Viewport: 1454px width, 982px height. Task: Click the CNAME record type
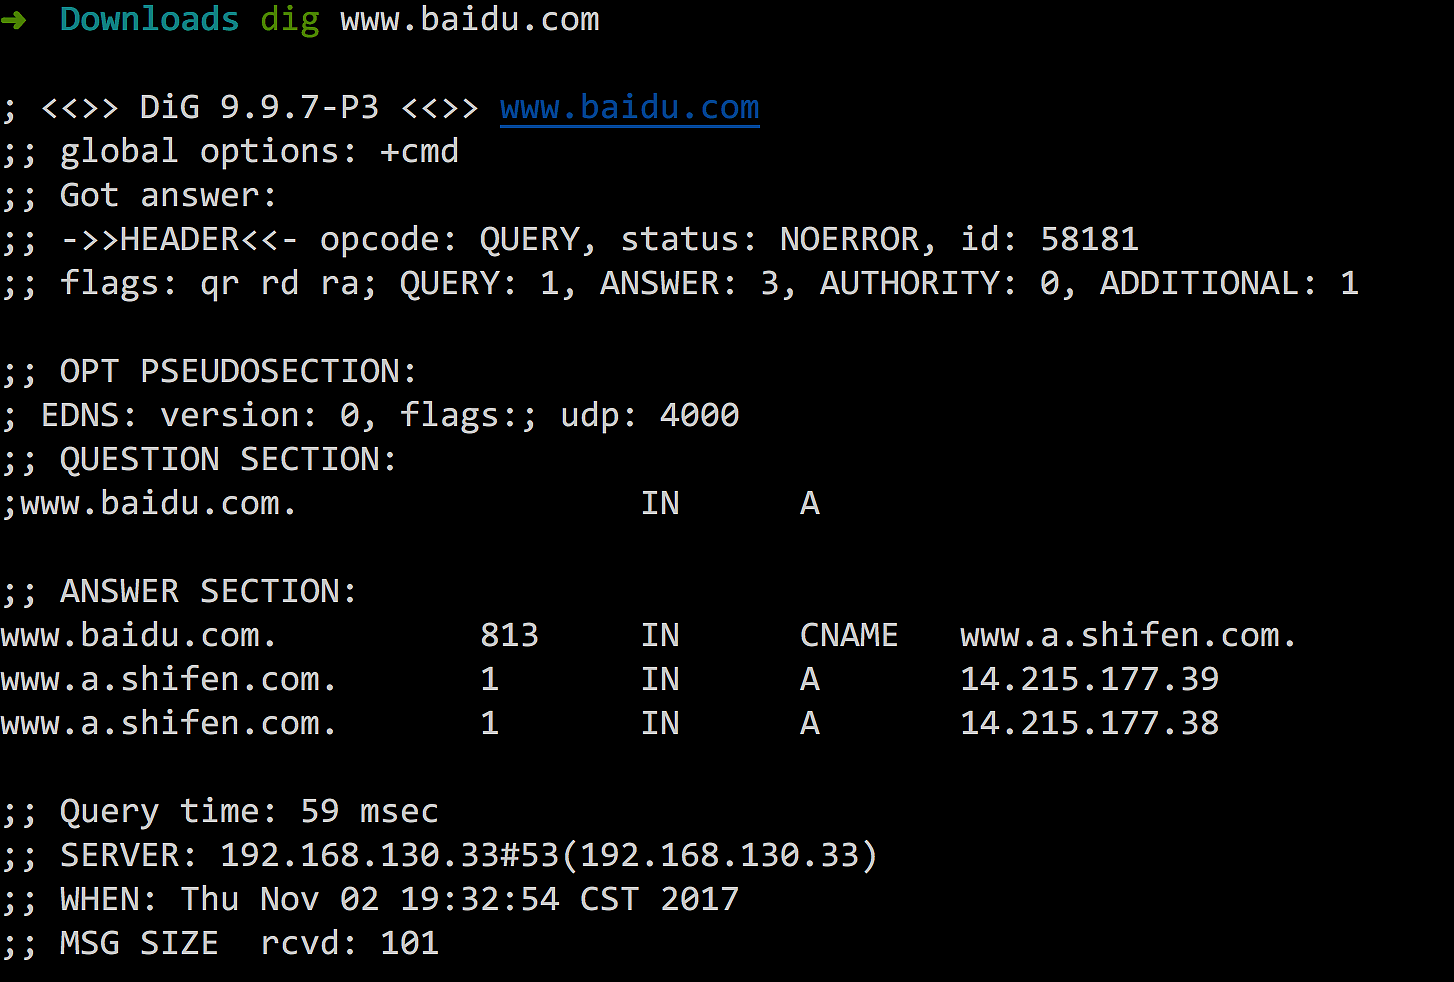coord(848,635)
